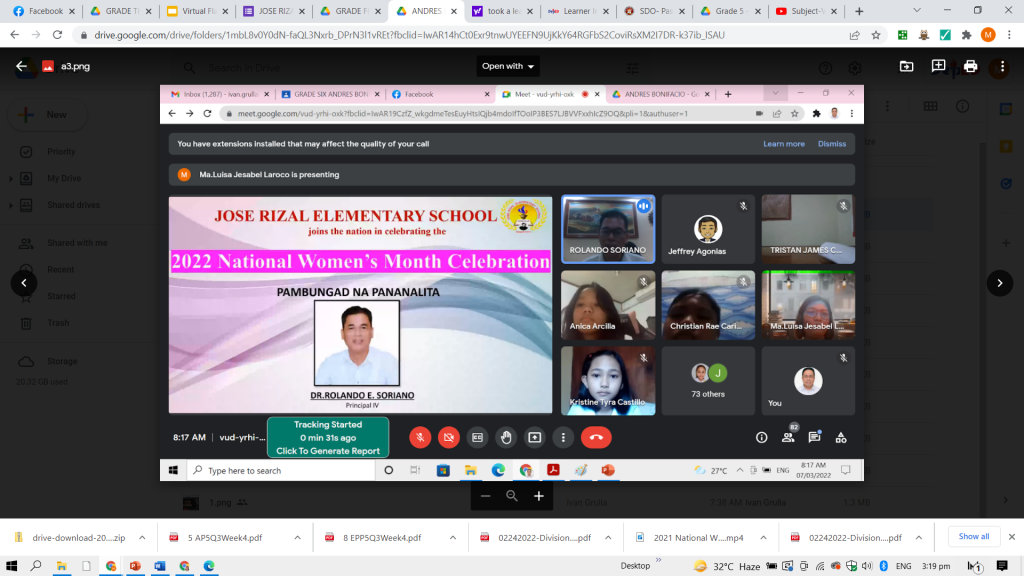Expand options for 02242022-Division pdf beside Show all
The image size is (1024, 576).
click(x=919, y=537)
